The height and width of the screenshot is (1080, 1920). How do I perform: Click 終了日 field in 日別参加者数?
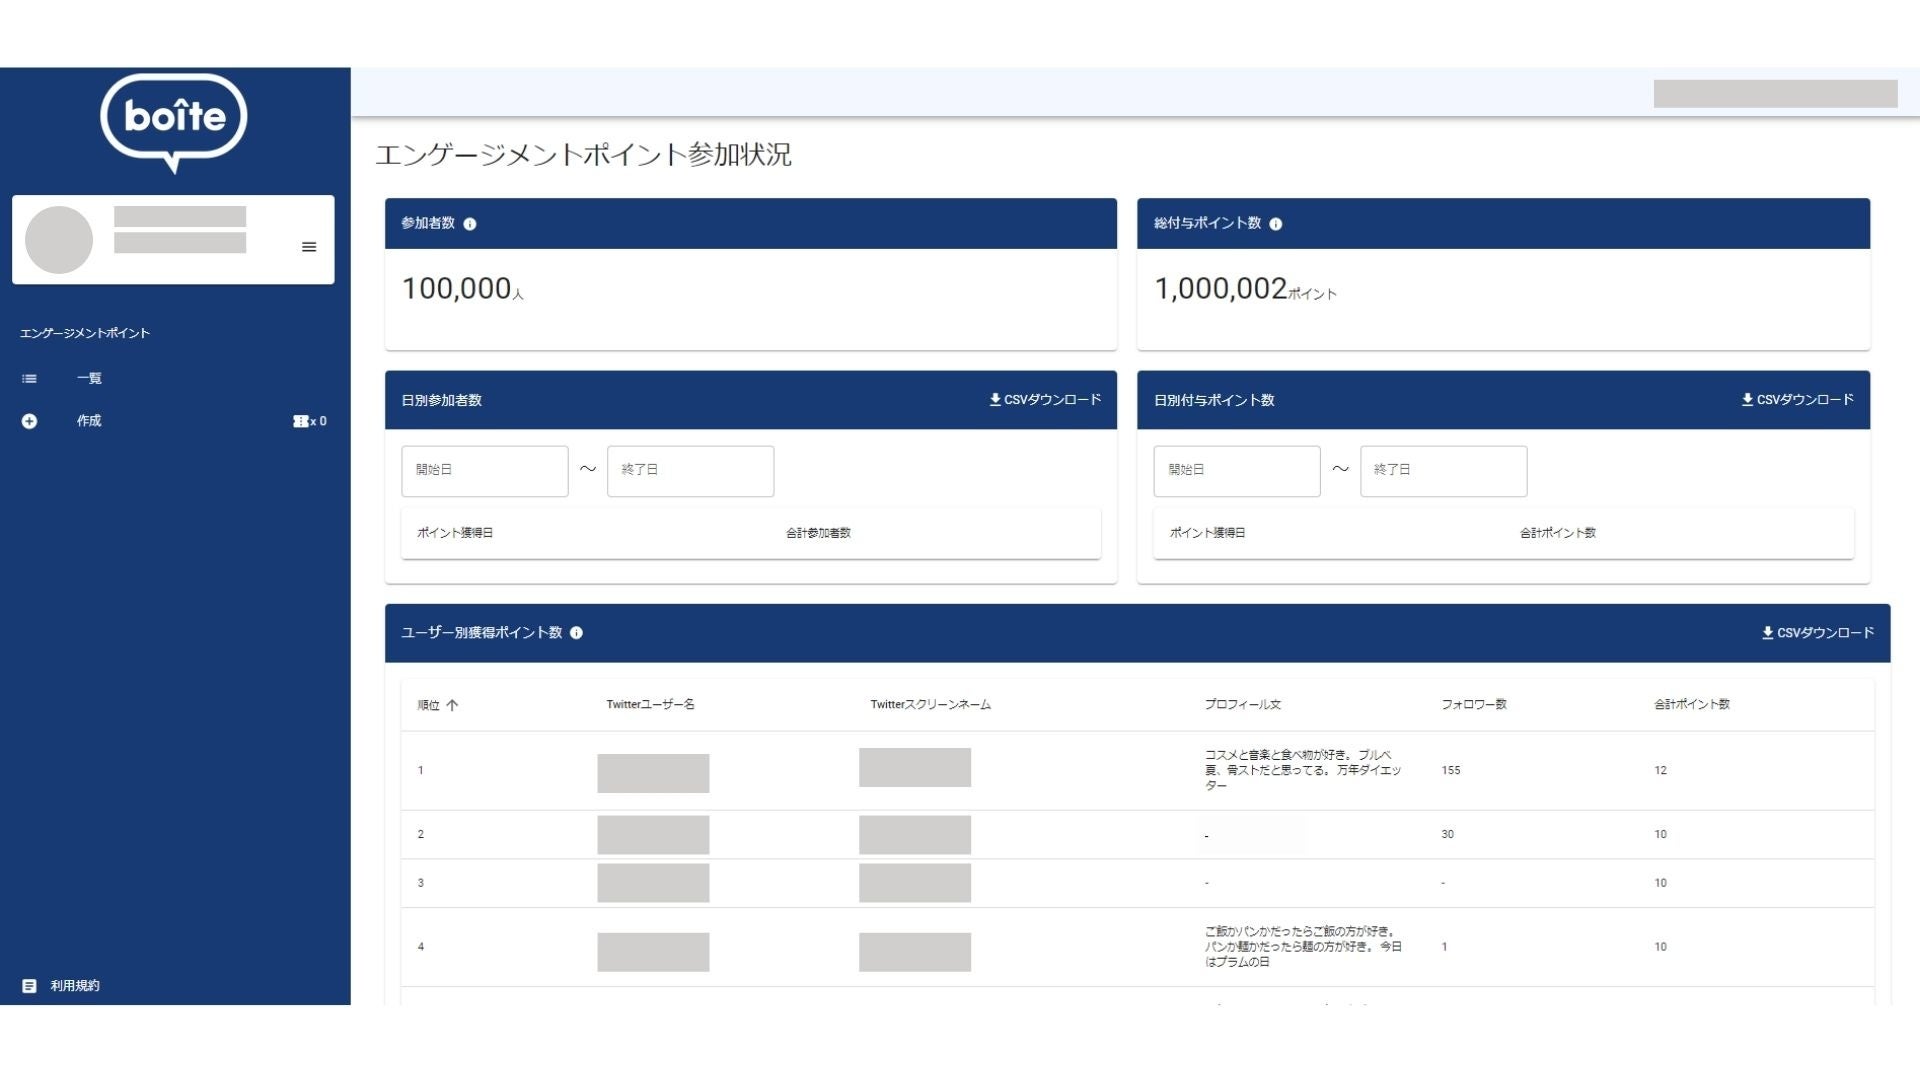pyautogui.click(x=690, y=471)
